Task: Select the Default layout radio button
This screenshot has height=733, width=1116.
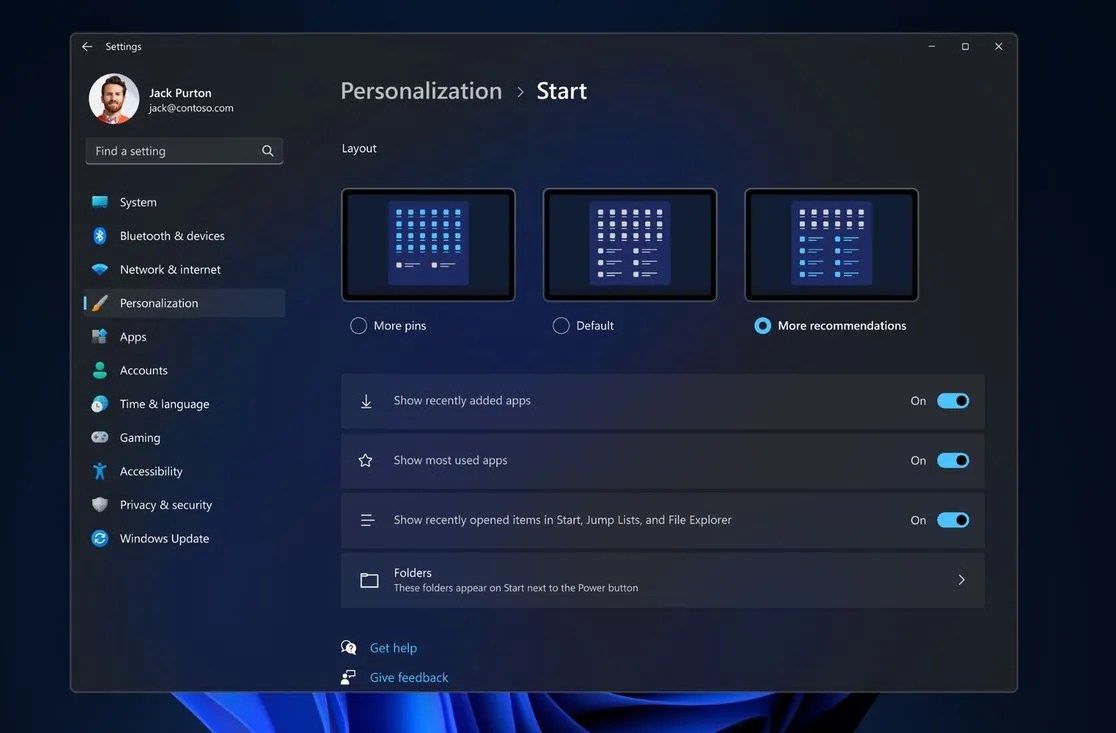Action: [x=561, y=326]
